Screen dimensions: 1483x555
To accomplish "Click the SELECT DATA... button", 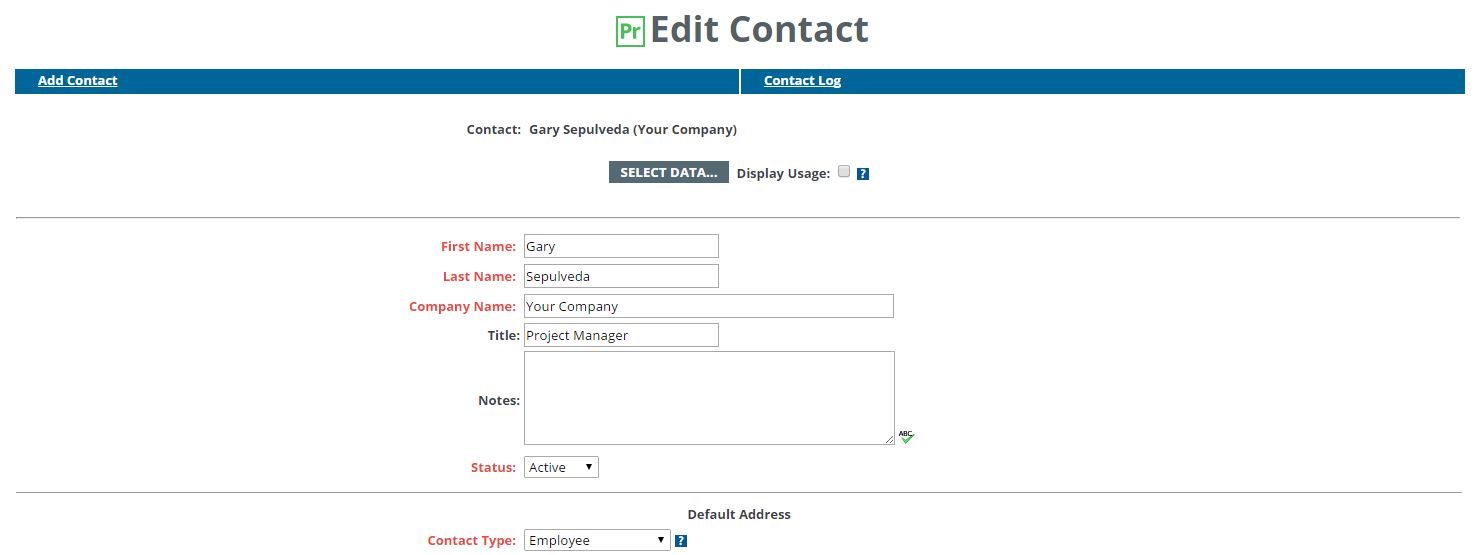I will click(669, 173).
